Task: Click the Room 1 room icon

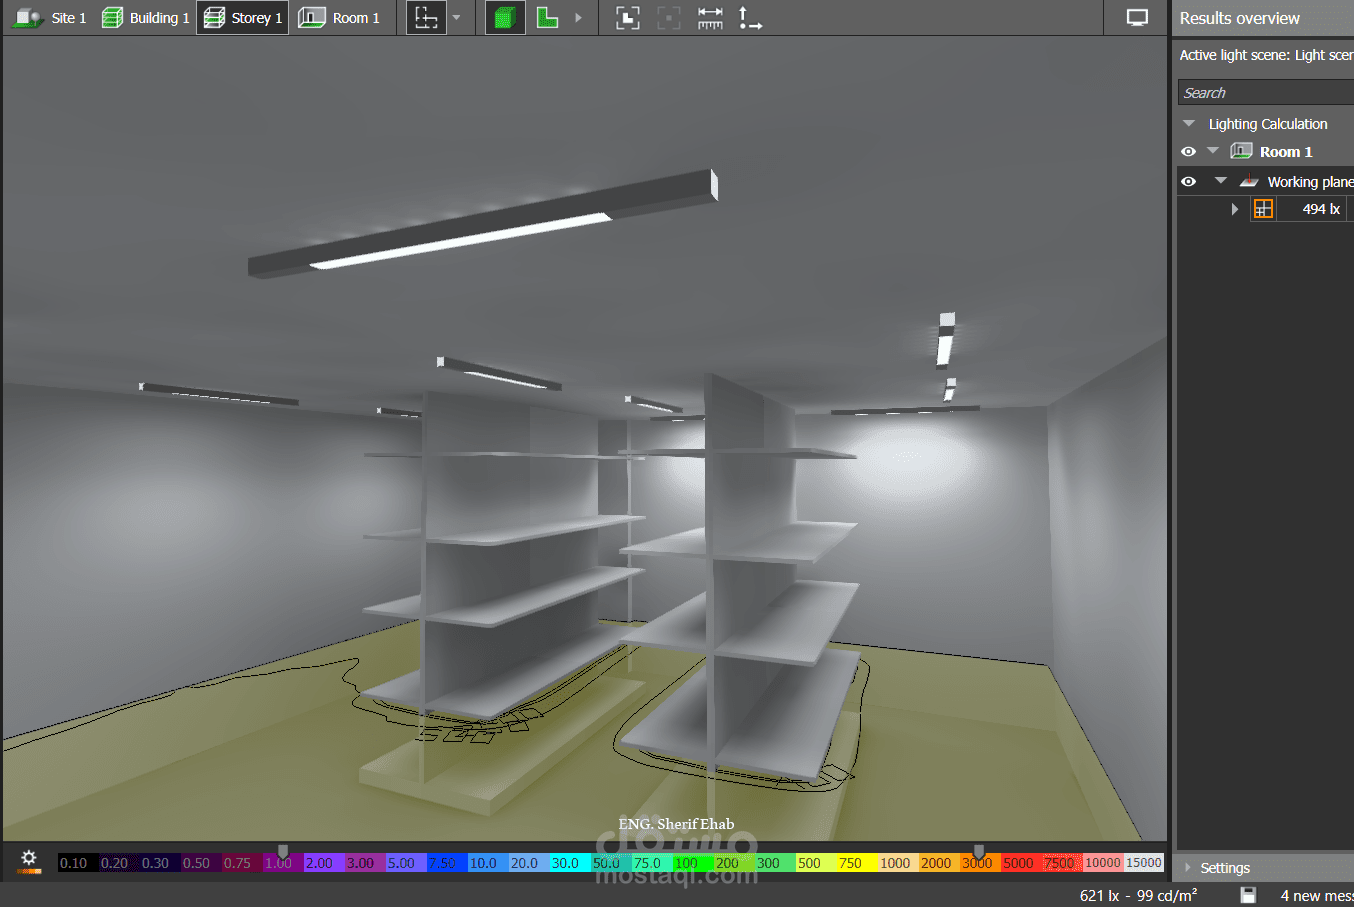Action: click(1241, 151)
